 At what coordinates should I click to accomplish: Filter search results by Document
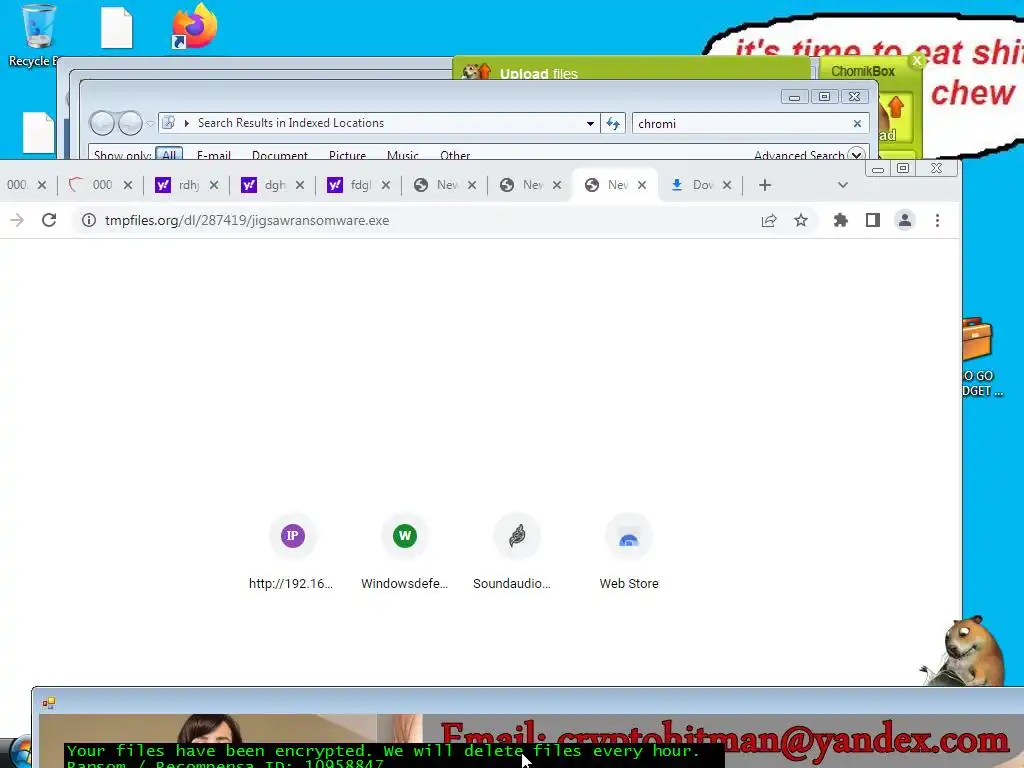(280, 155)
